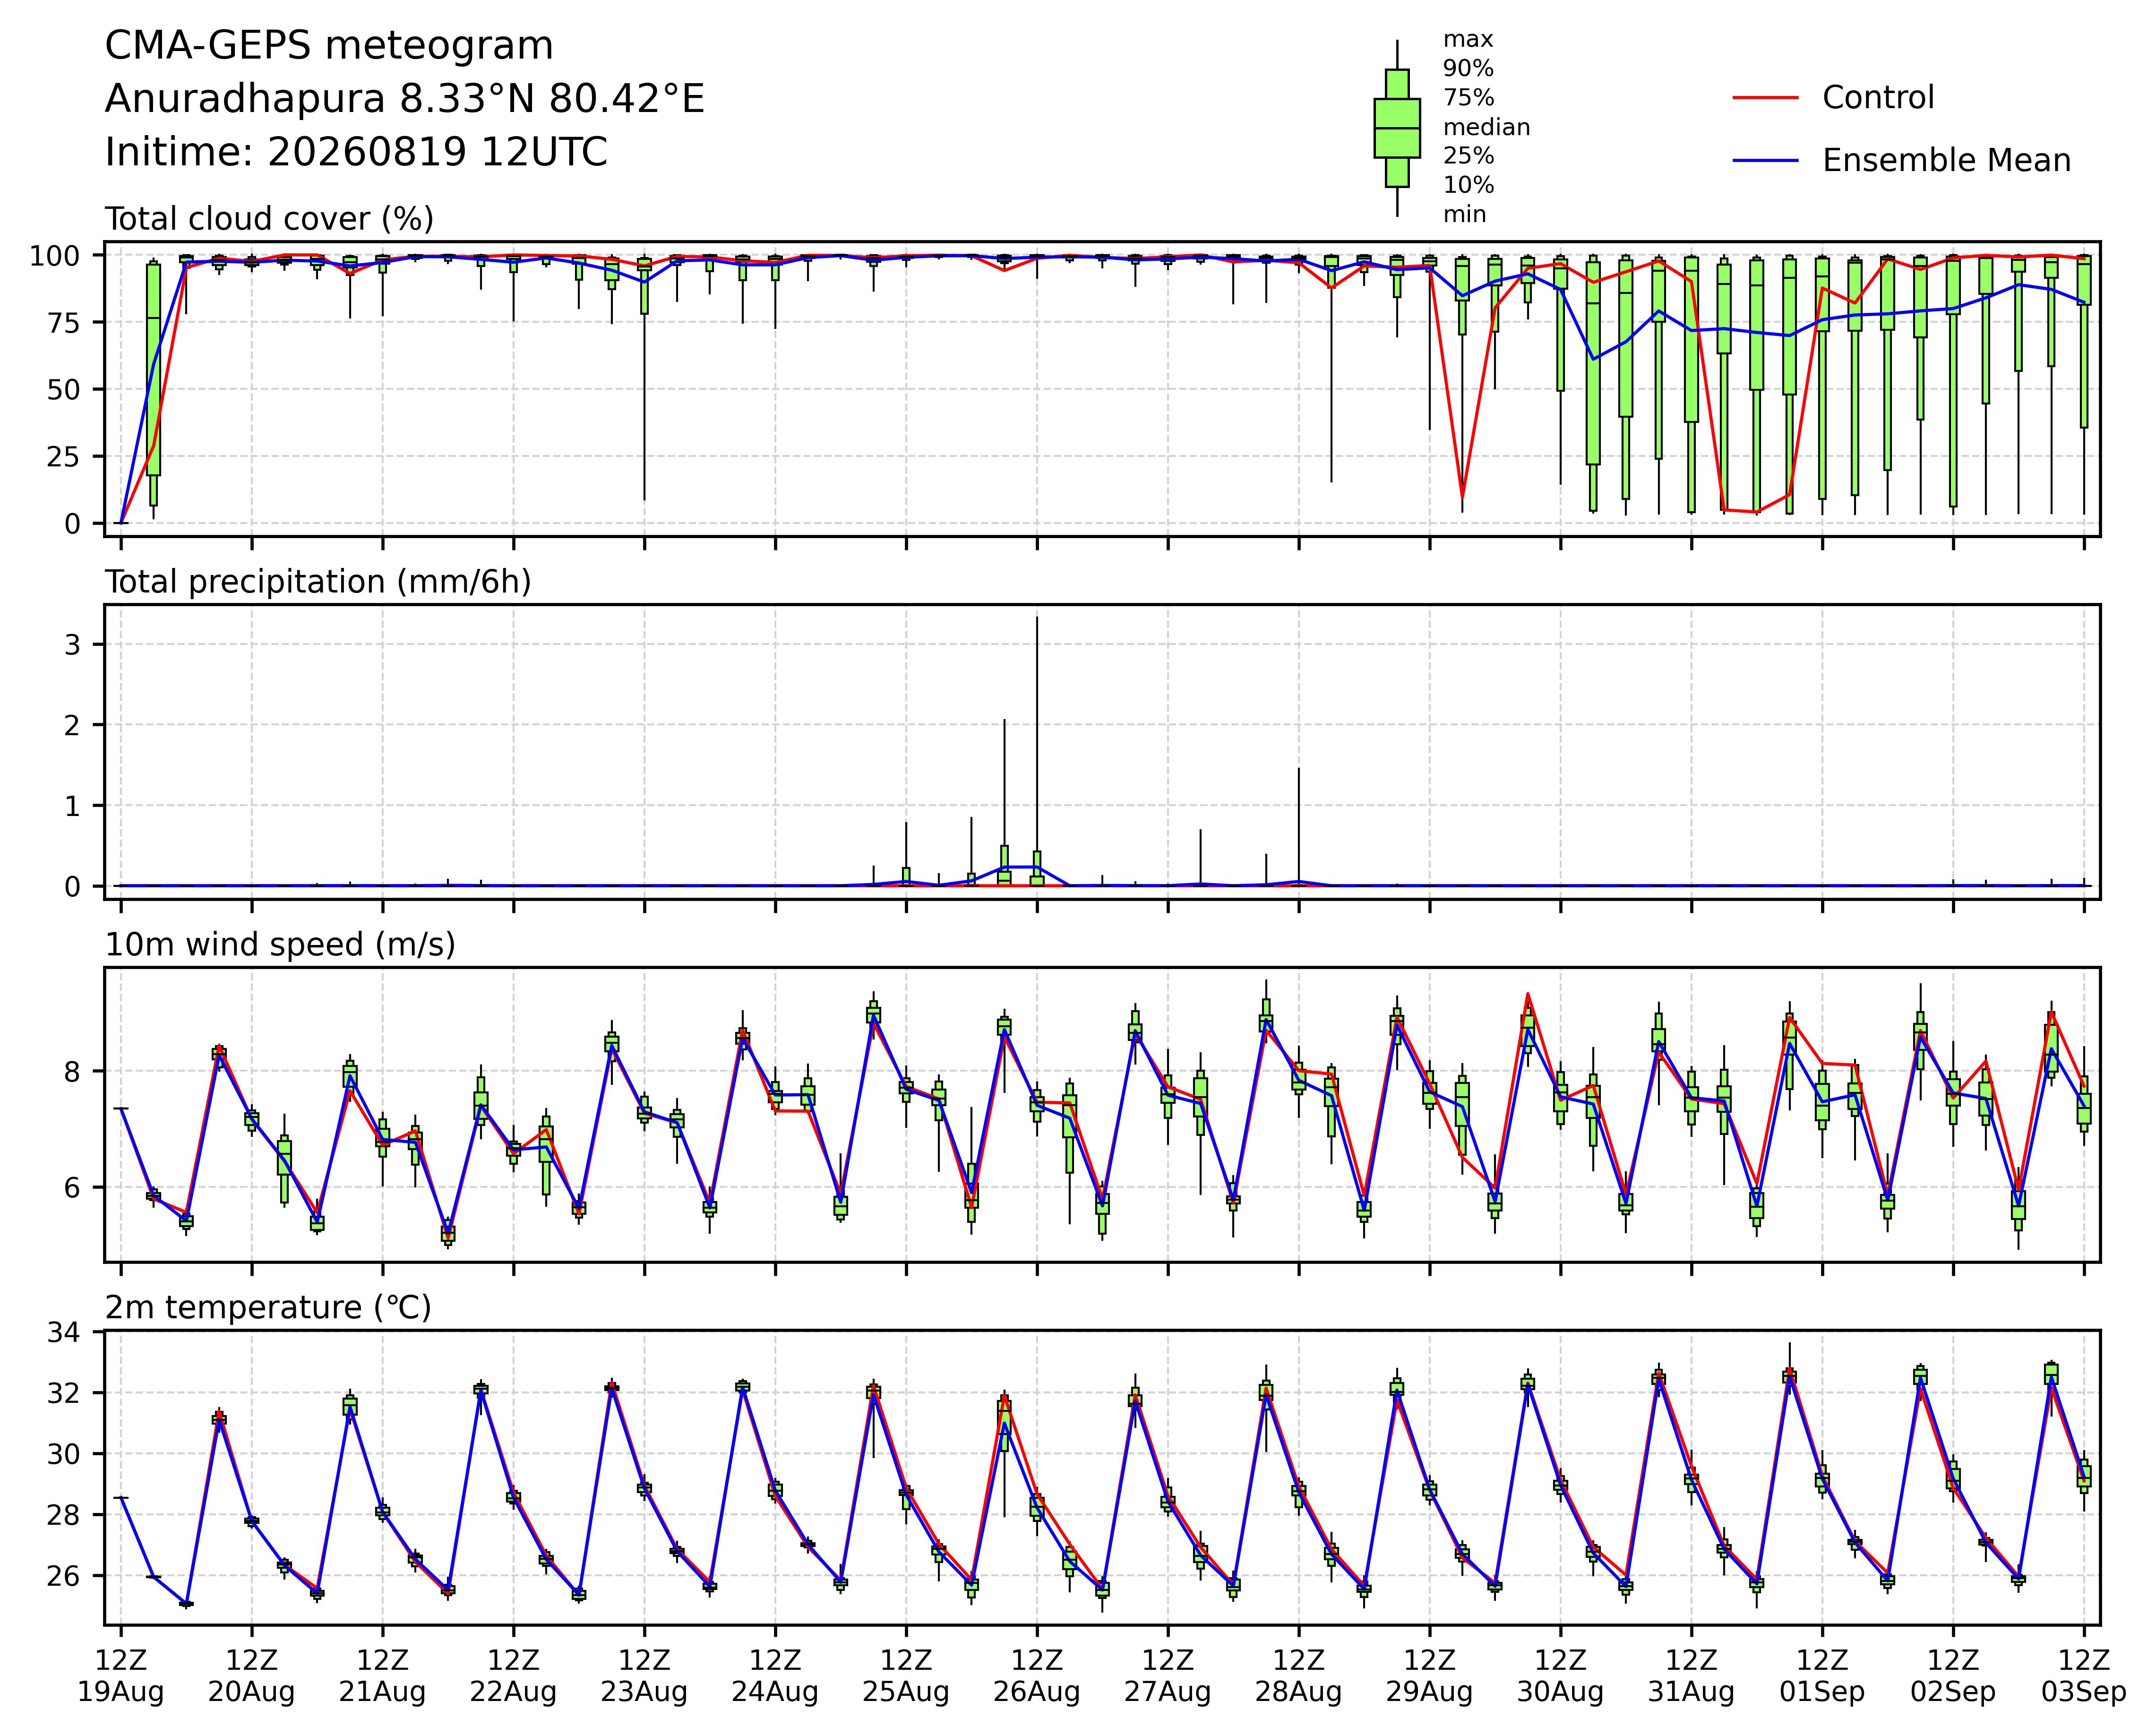Click the 12Z 01Sep axis label
The height and width of the screenshot is (1735, 2156).
click(x=1822, y=1677)
